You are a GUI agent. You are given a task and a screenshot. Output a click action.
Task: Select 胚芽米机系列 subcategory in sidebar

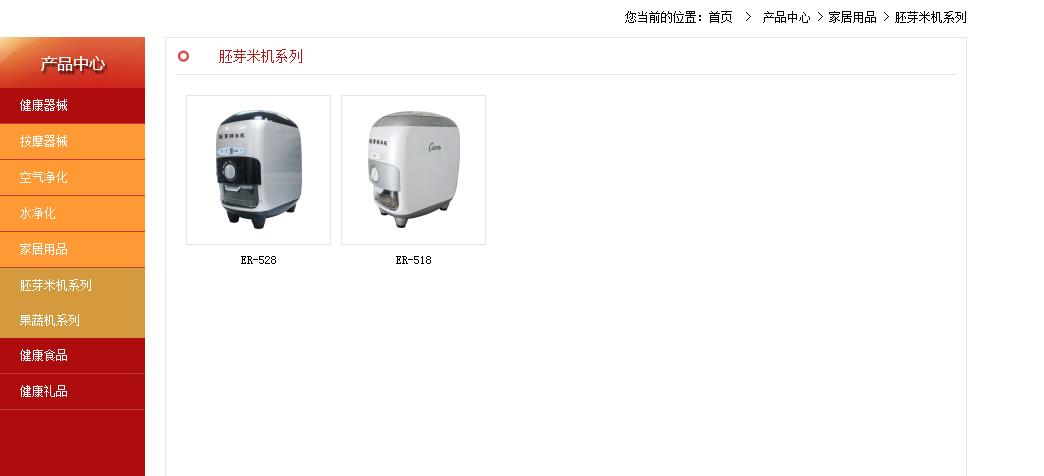[x=72, y=285]
